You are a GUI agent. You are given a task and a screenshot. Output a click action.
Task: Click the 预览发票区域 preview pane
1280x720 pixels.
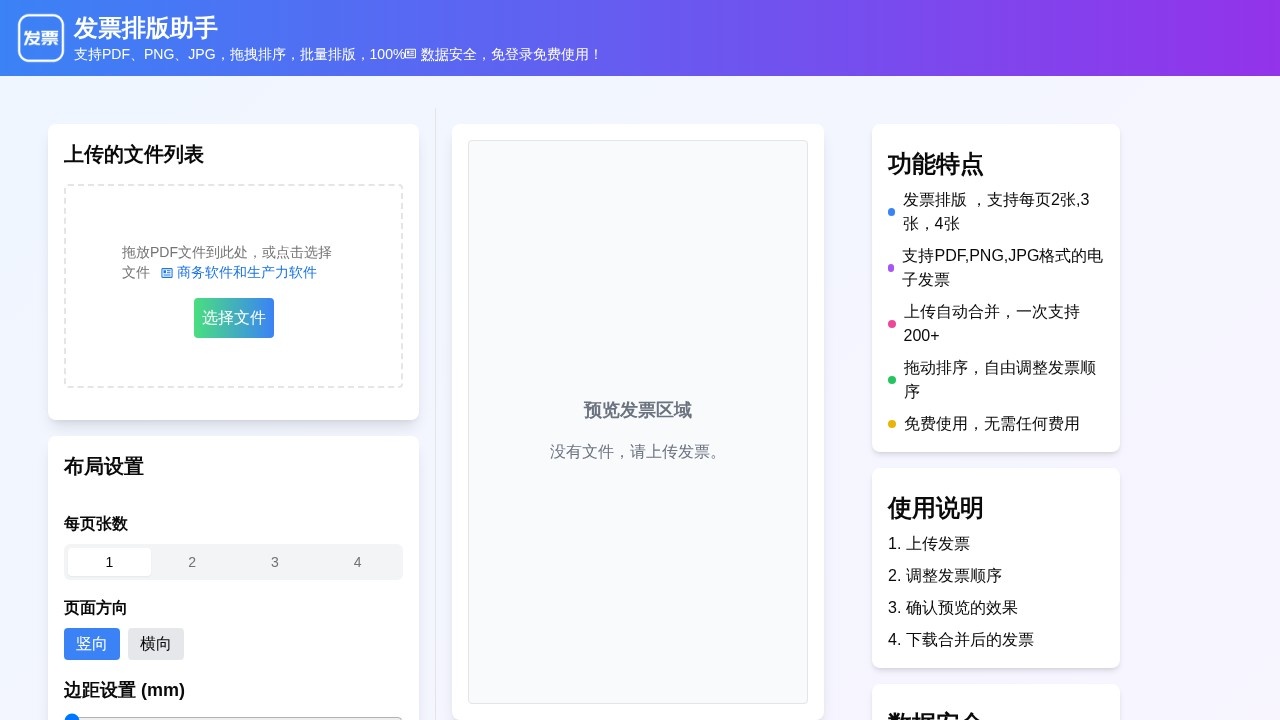point(638,422)
